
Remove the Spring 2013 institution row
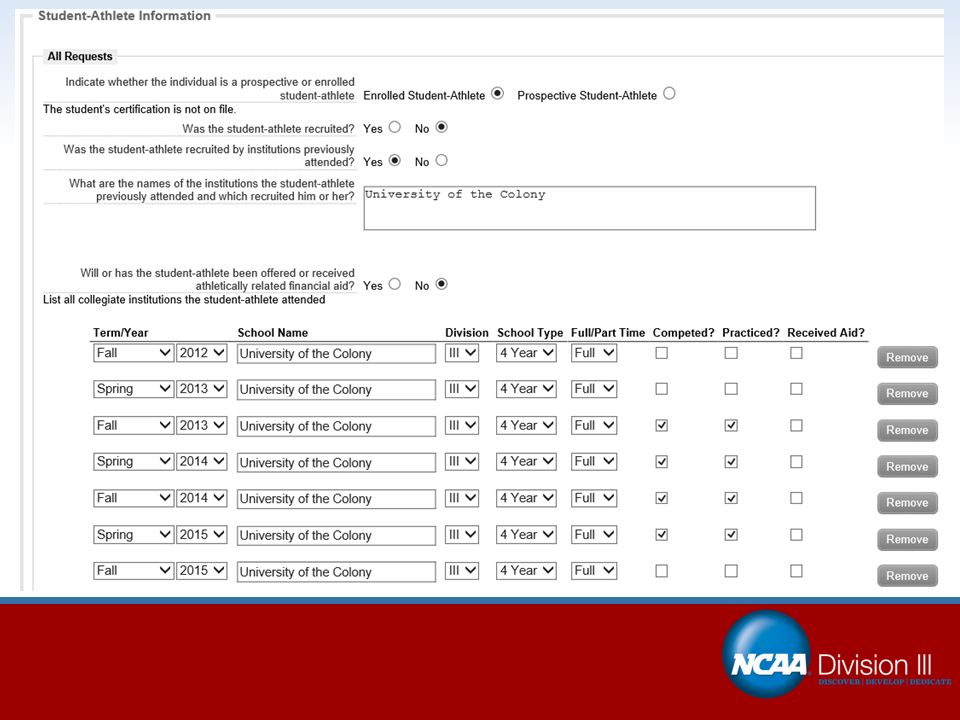(907, 393)
